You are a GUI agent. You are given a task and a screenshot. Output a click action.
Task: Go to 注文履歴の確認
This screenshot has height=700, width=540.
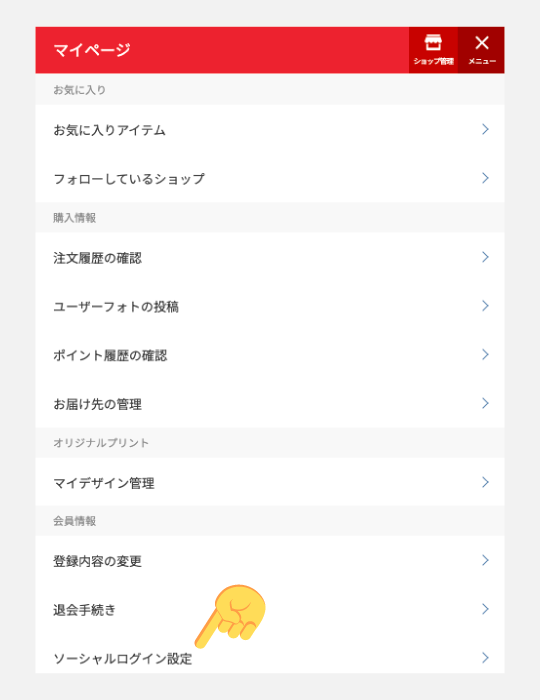[x=270, y=257]
